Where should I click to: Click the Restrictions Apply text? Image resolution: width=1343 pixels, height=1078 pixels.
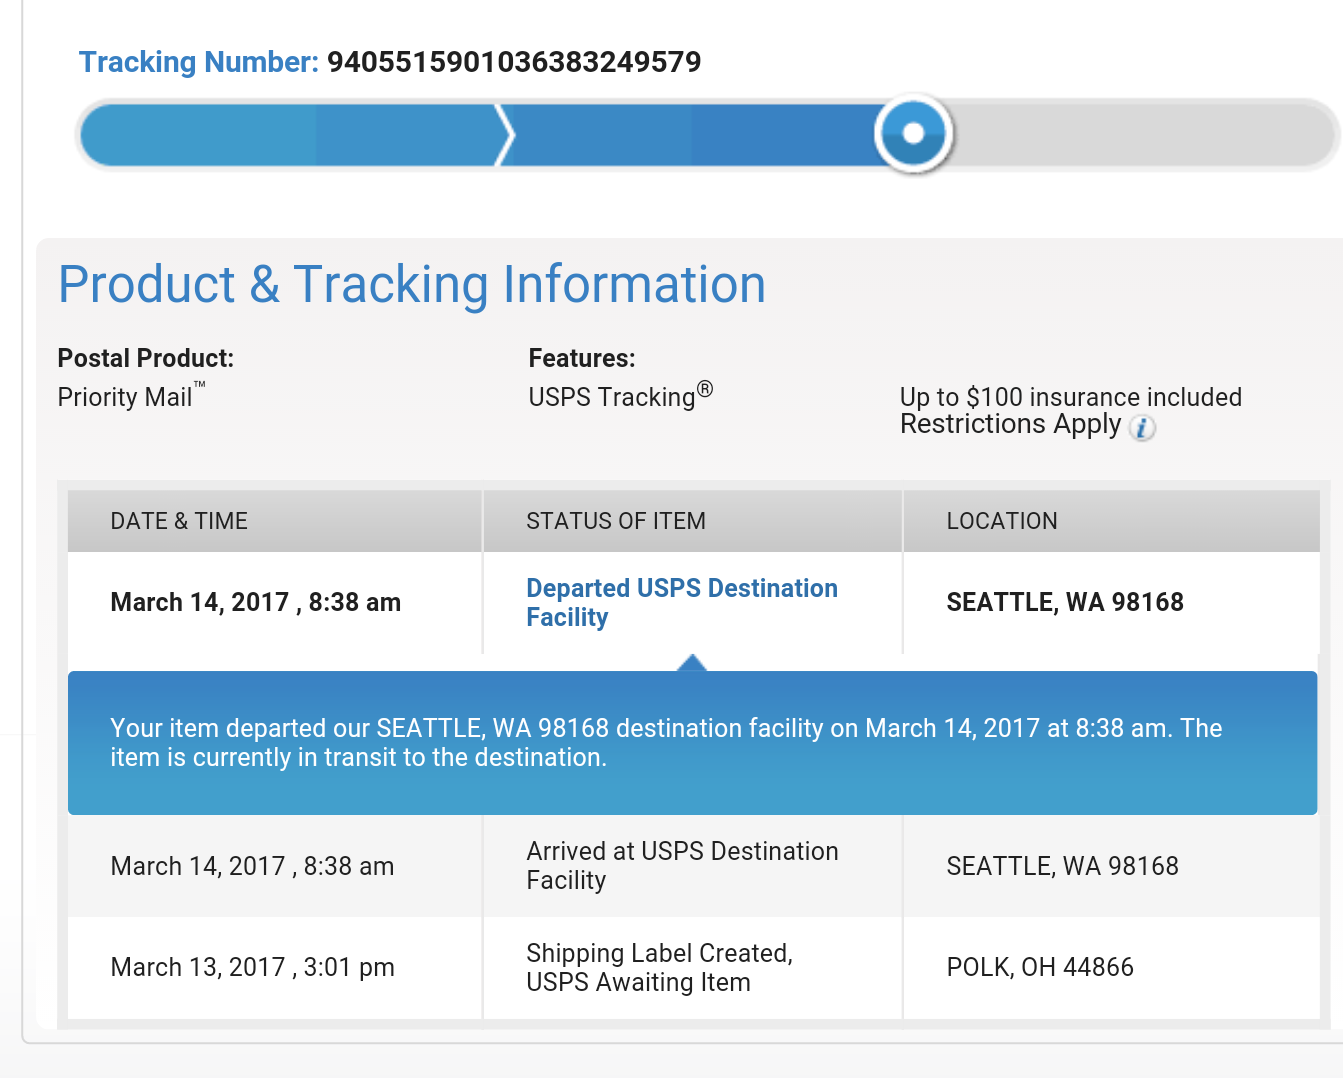(x=1010, y=425)
